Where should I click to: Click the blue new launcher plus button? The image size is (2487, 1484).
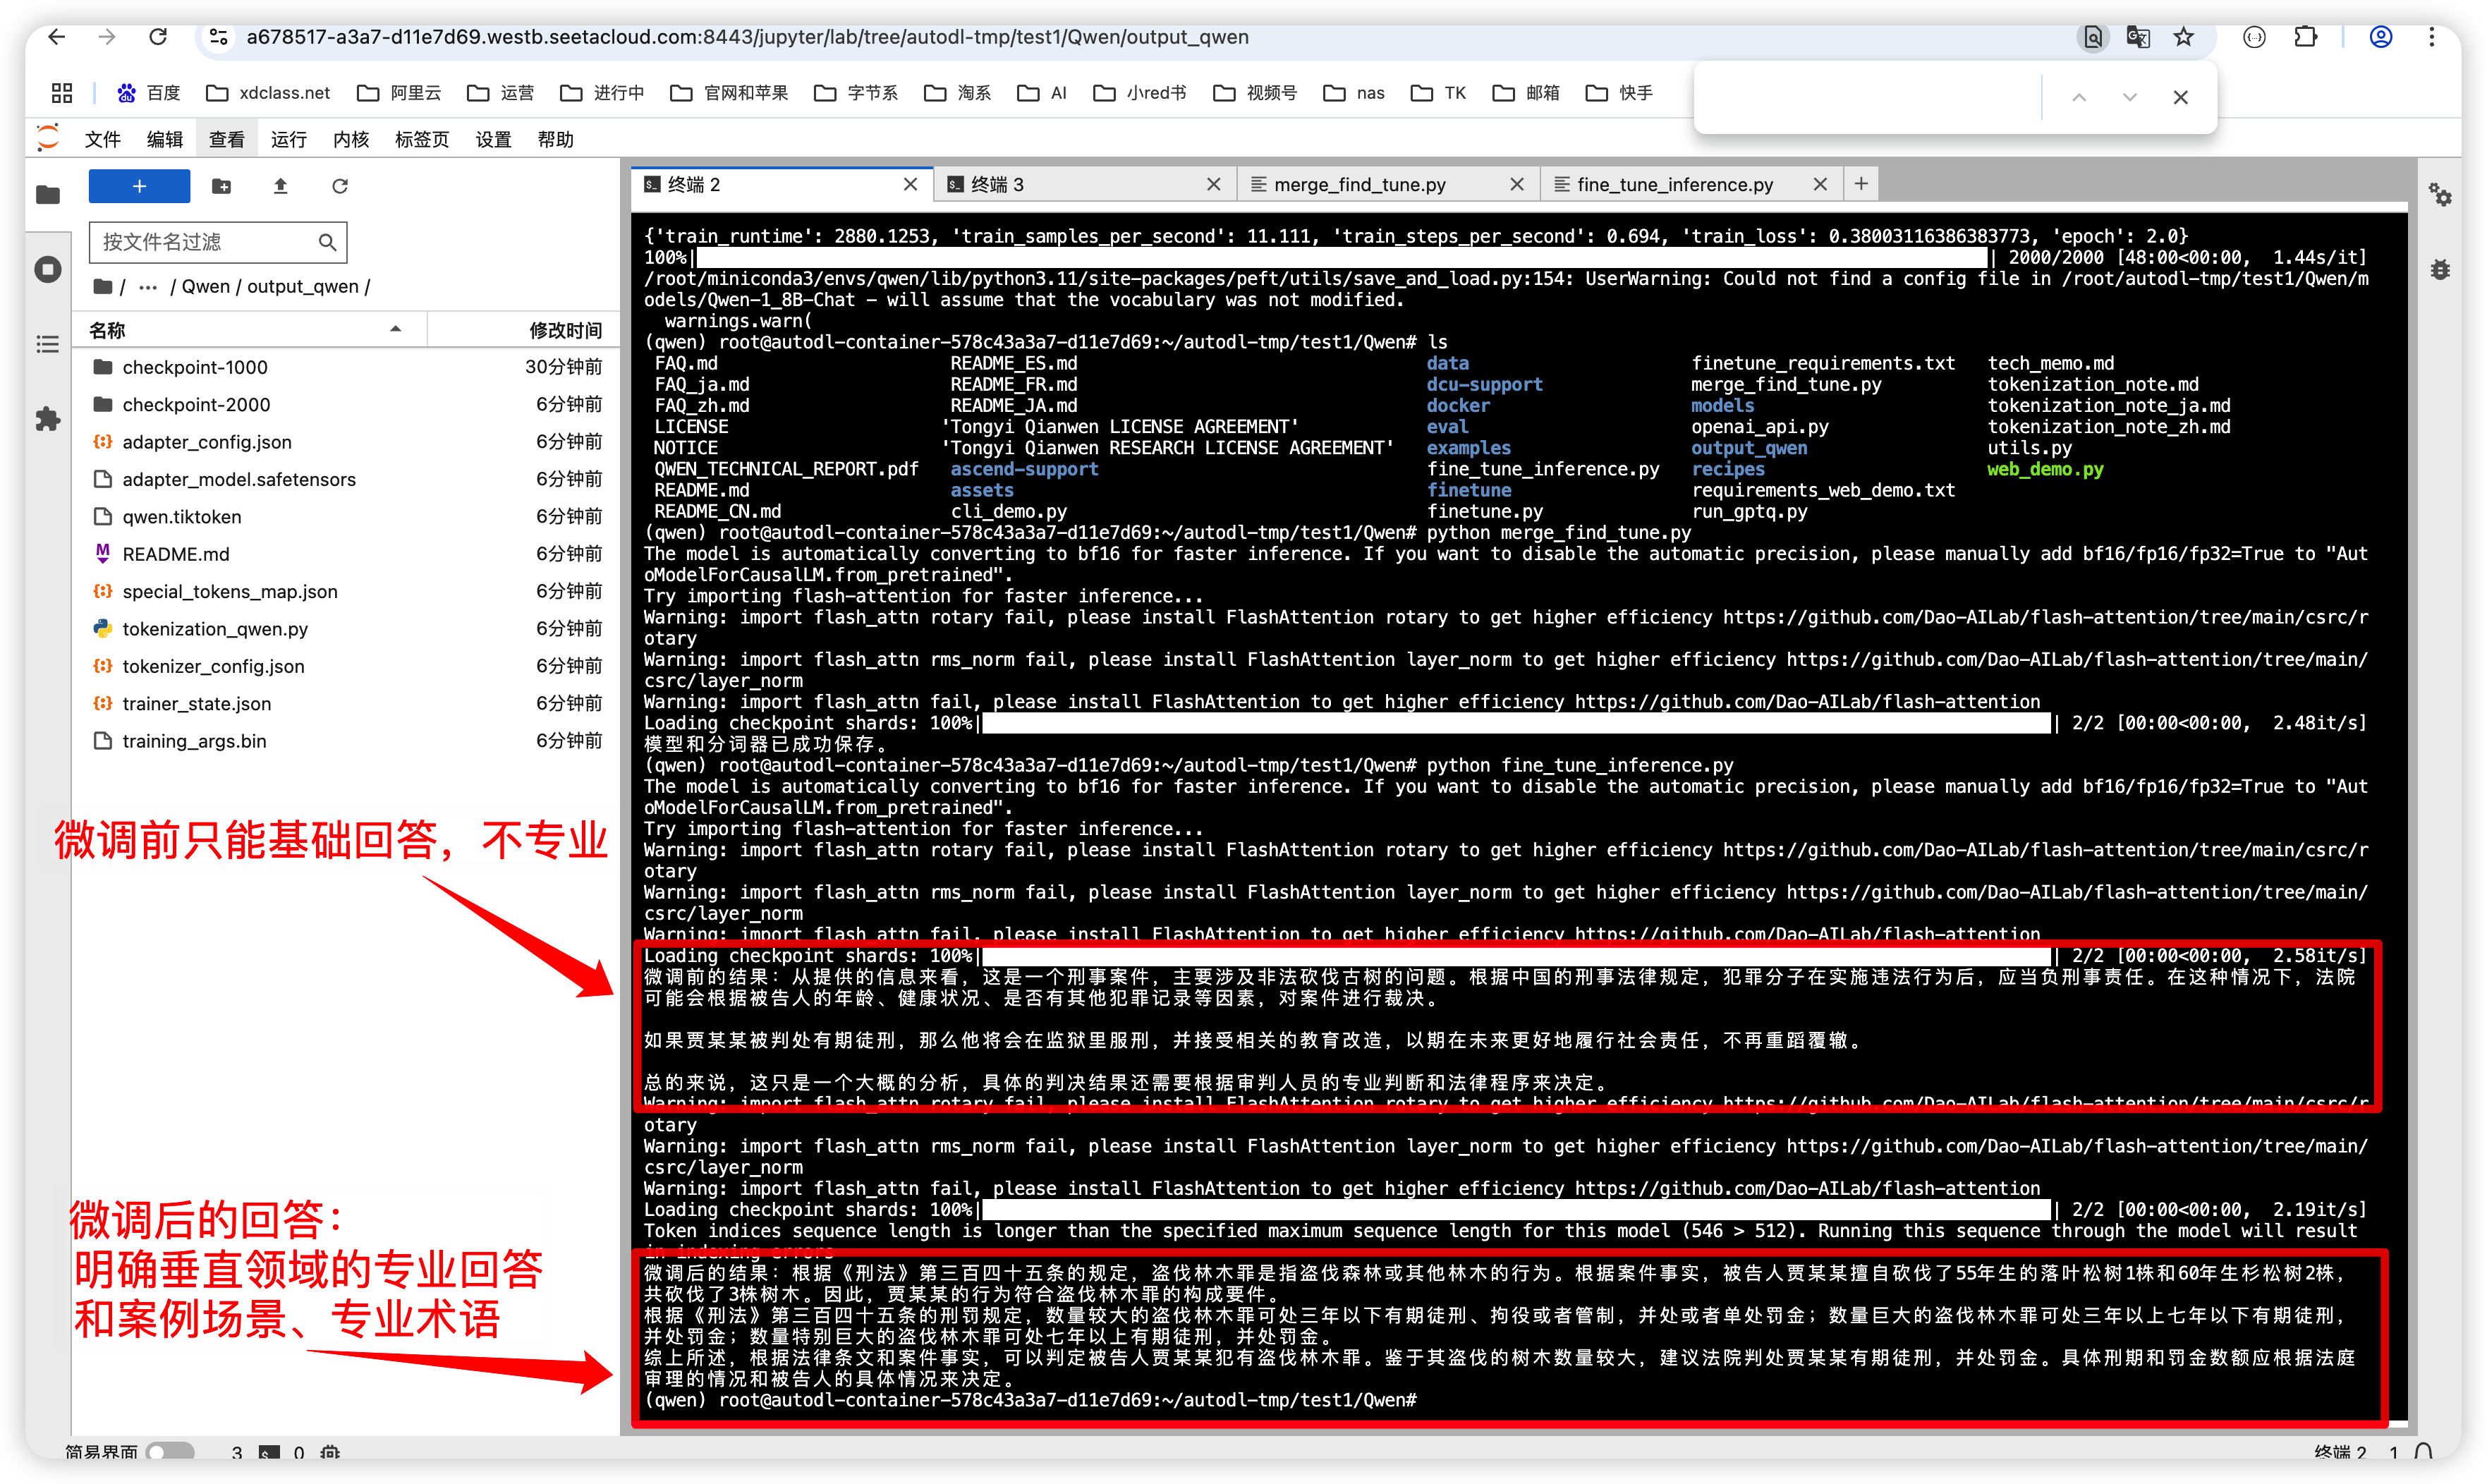pos(139,186)
